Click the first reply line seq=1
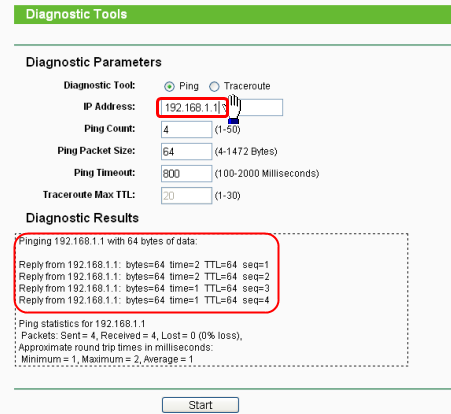Image resolution: width=451 pixels, height=414 pixels. click(144, 265)
